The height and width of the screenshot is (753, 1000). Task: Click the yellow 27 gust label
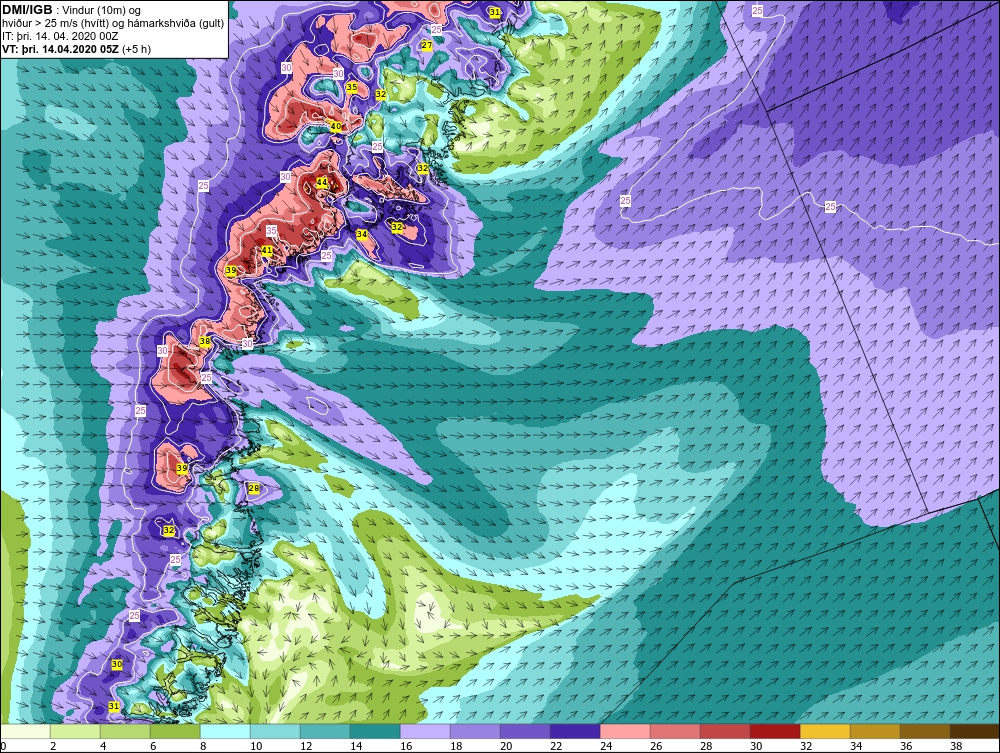pyautogui.click(x=427, y=45)
